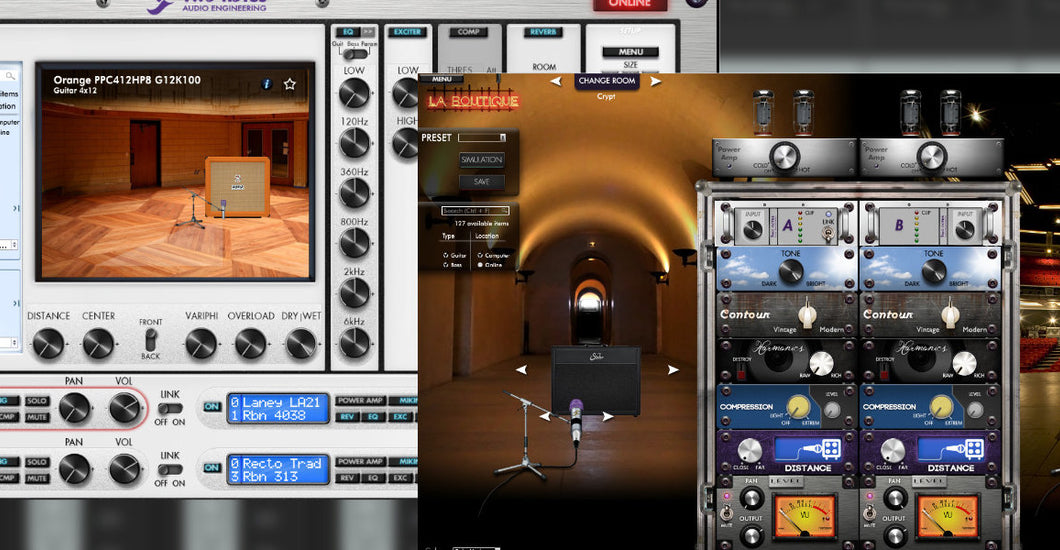Click the La Boutique neon logo
The height and width of the screenshot is (550, 1060).
[473, 101]
